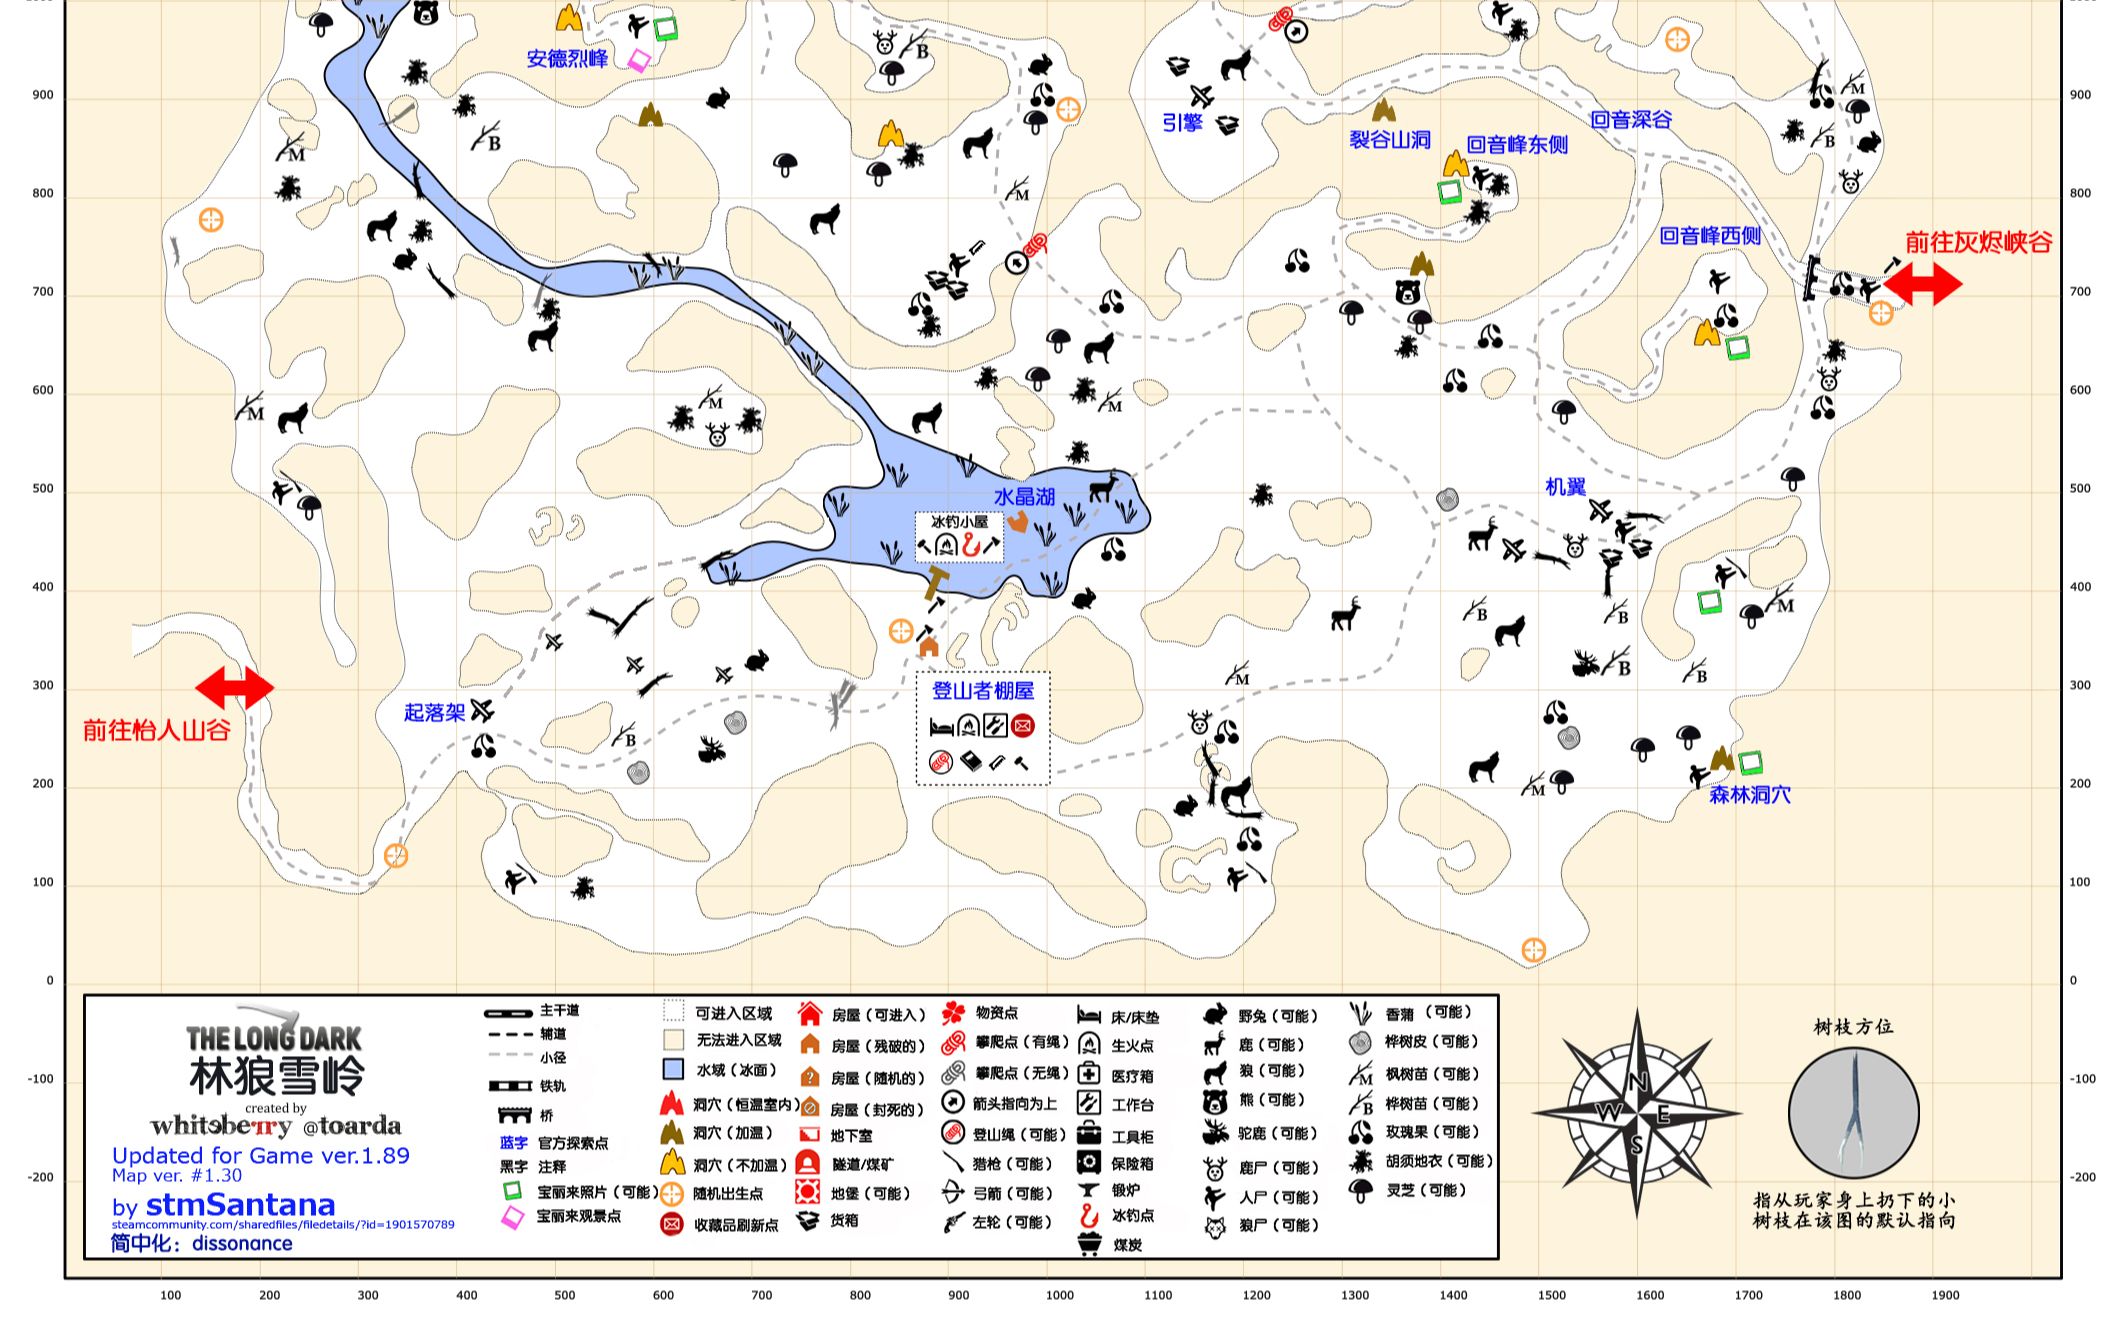
Task: Click the 安德烈峰 label
Action: tap(567, 58)
